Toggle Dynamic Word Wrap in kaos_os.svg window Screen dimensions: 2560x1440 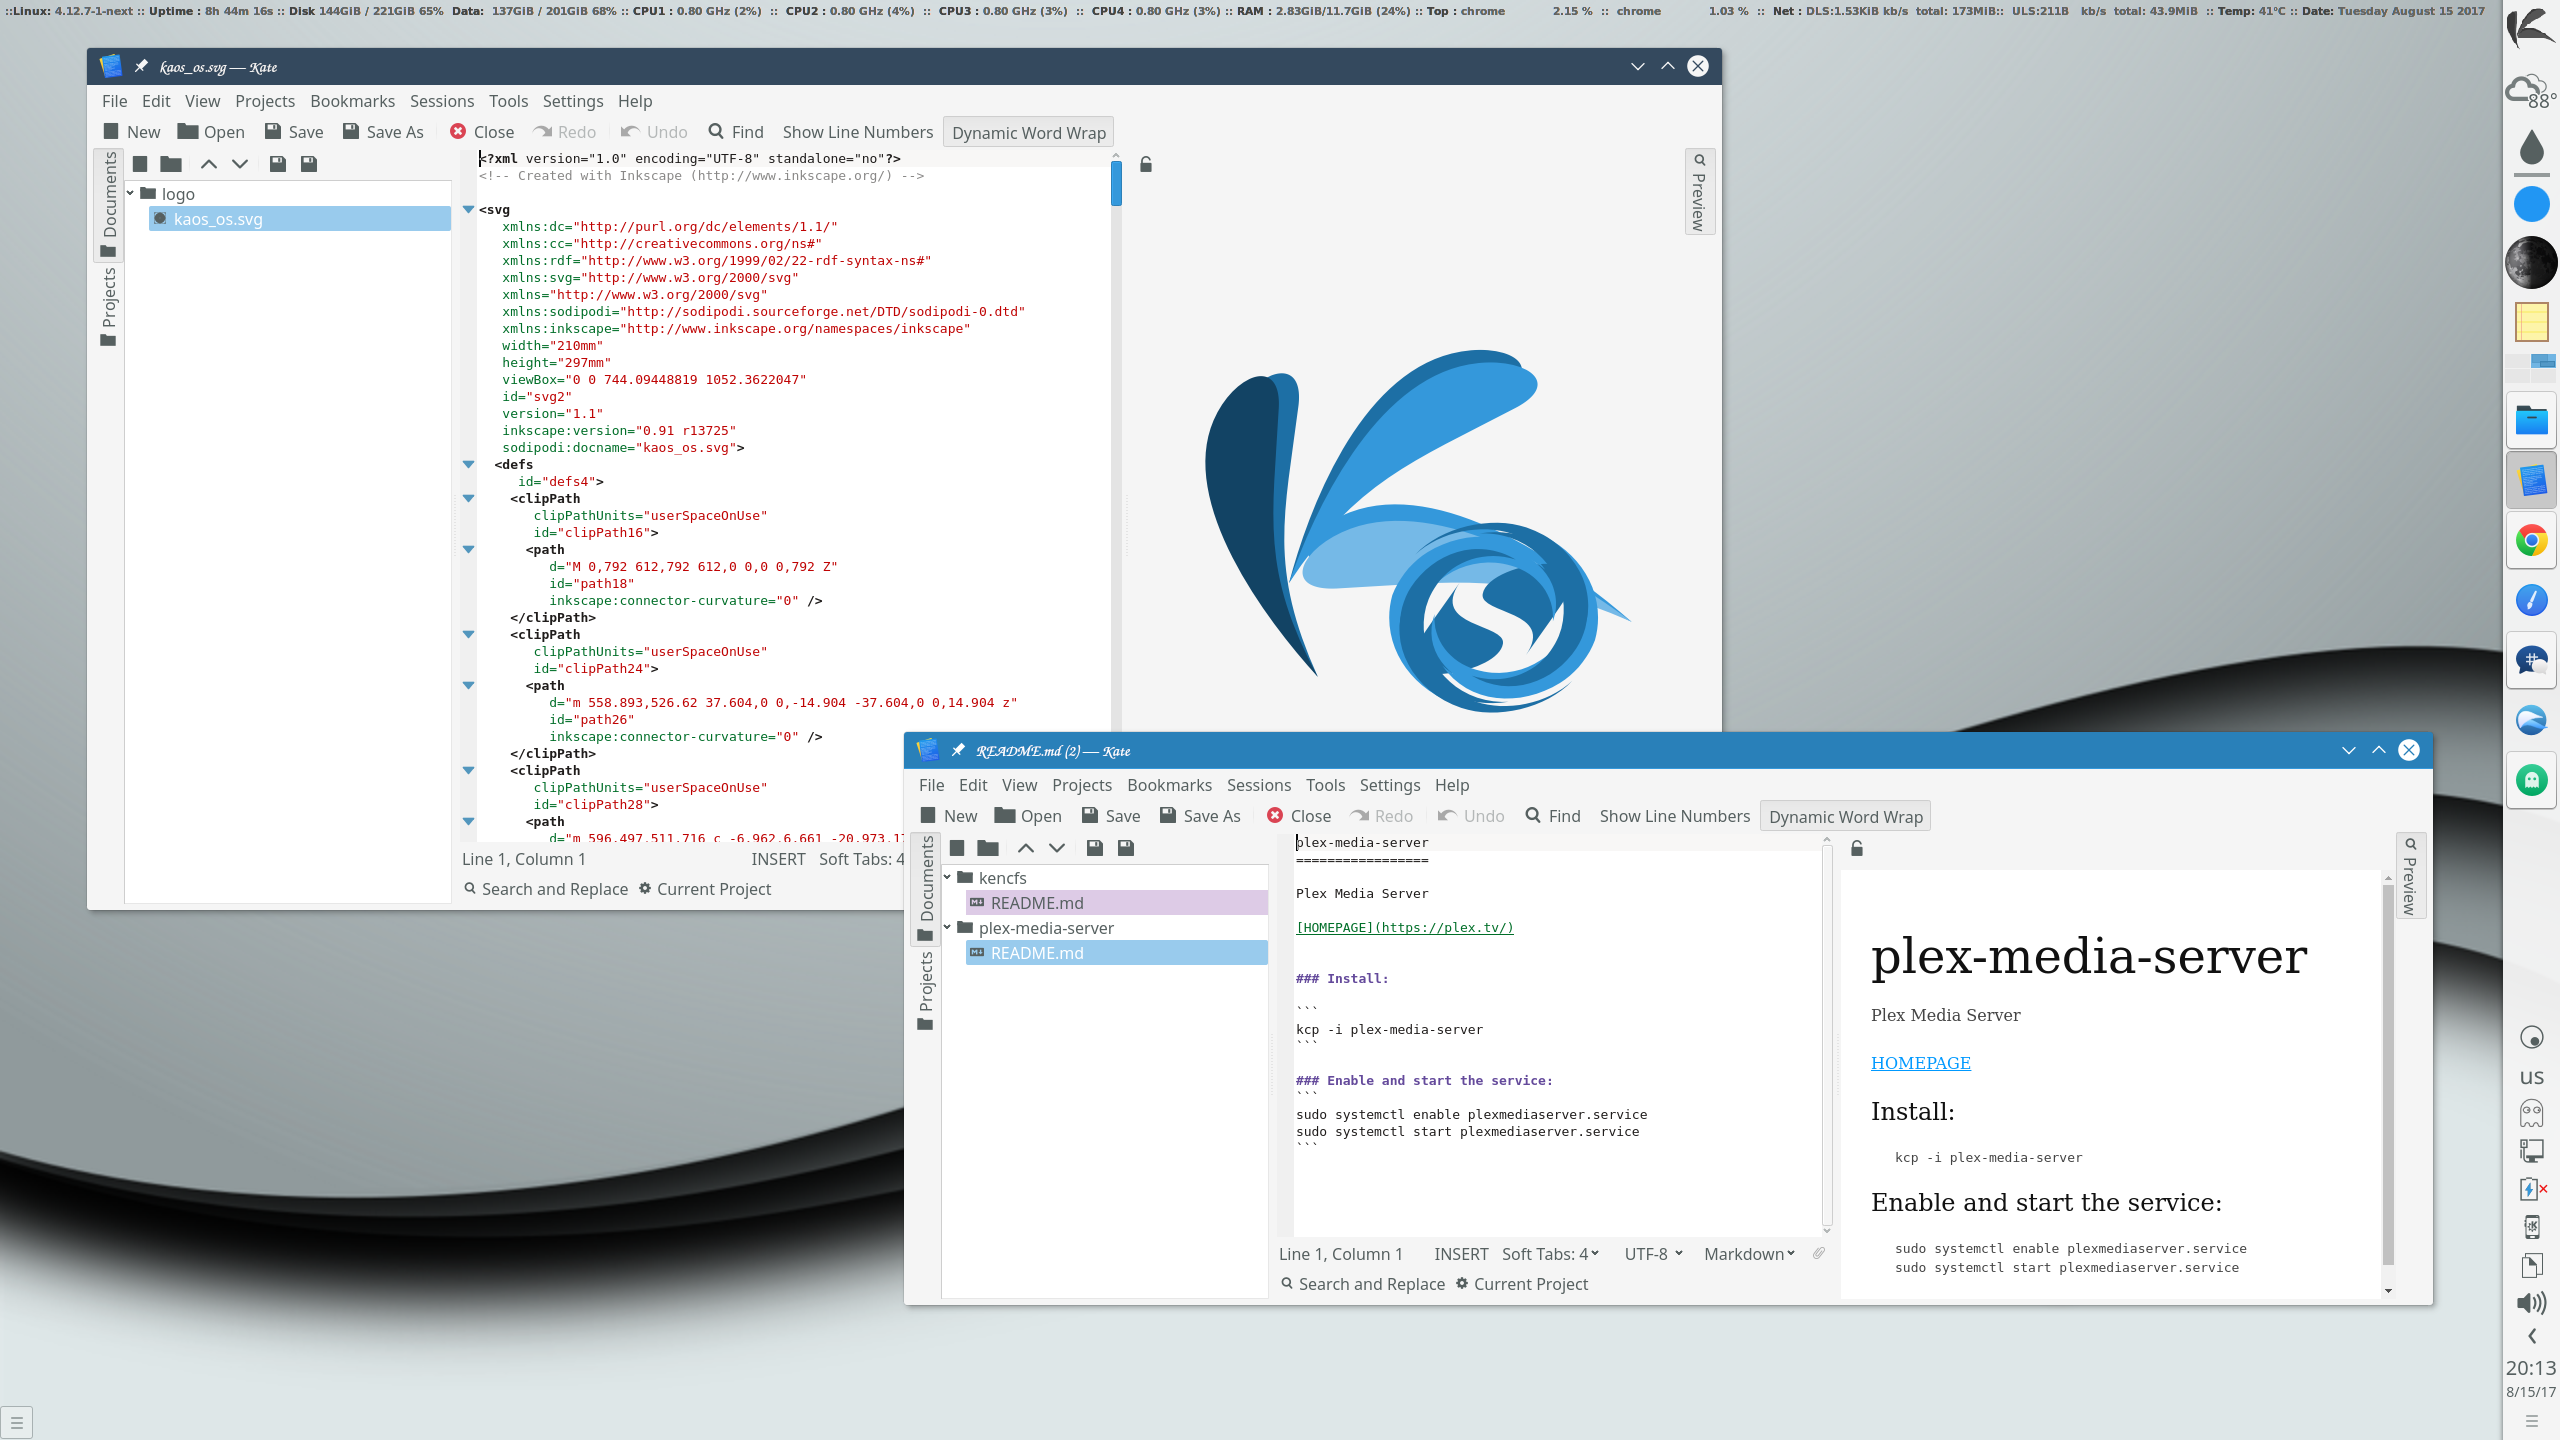tap(1029, 132)
